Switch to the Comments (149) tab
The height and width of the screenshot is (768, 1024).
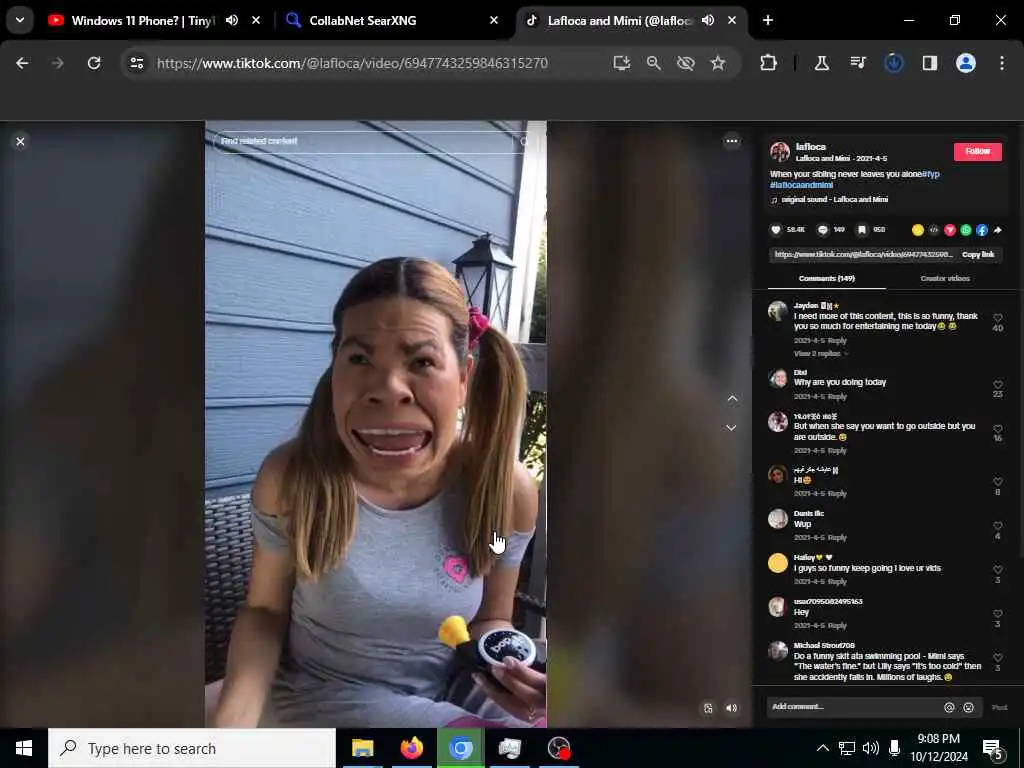[x=826, y=278]
